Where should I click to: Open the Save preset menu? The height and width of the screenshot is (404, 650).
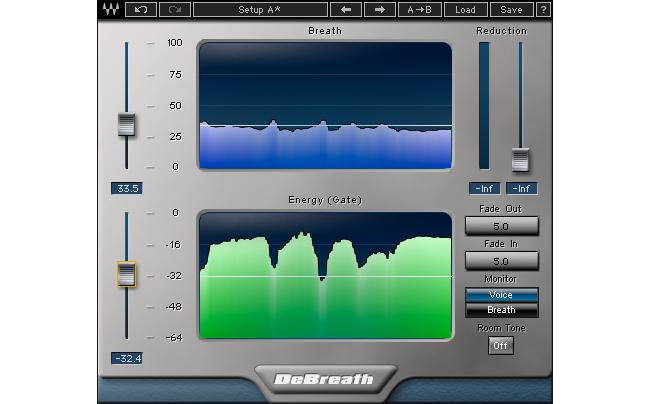click(511, 10)
